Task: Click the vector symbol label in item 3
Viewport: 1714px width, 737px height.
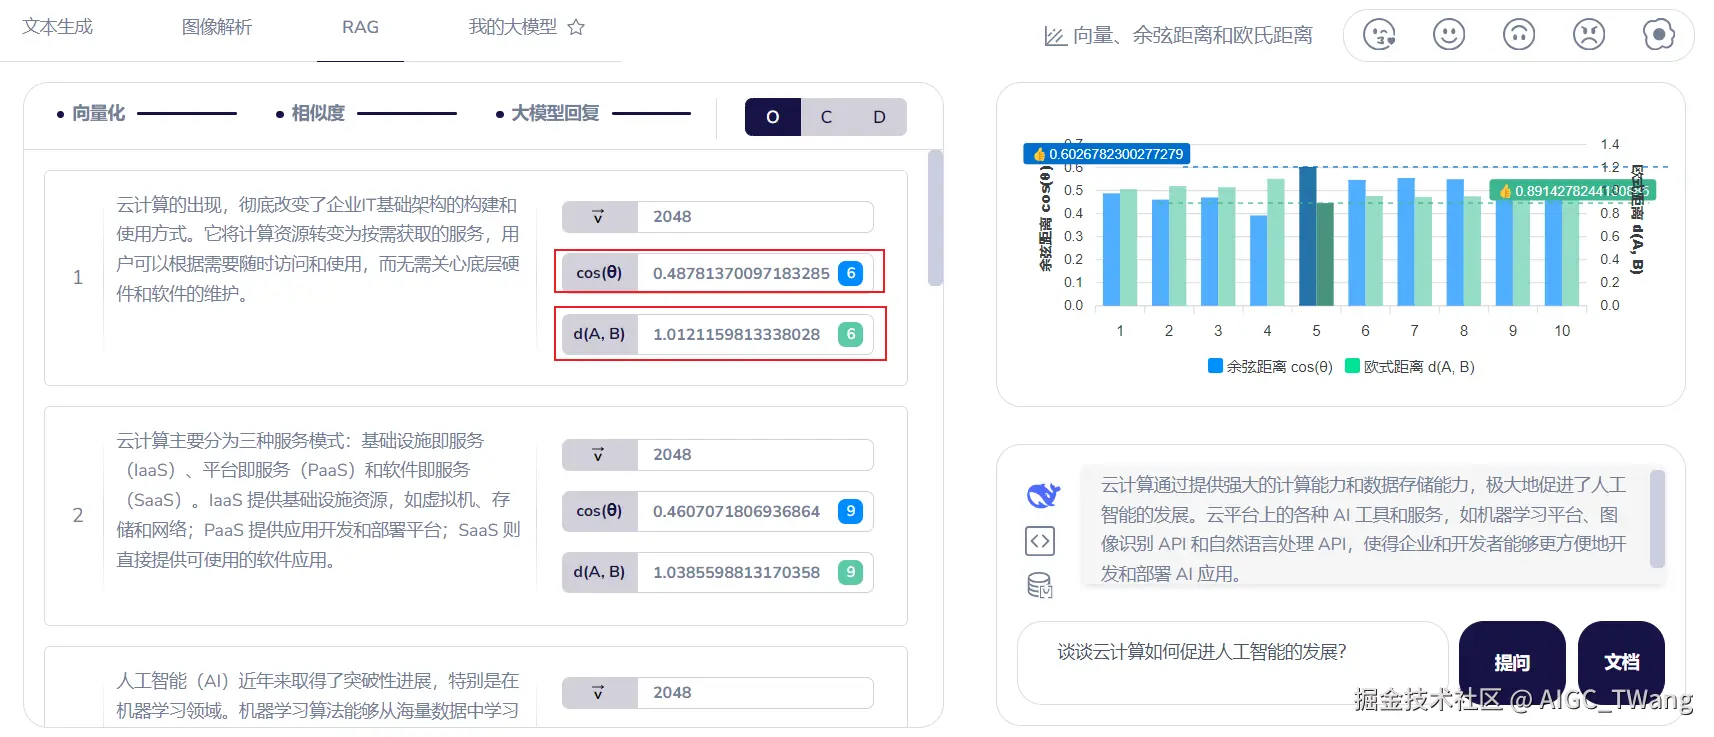Action: [x=599, y=693]
